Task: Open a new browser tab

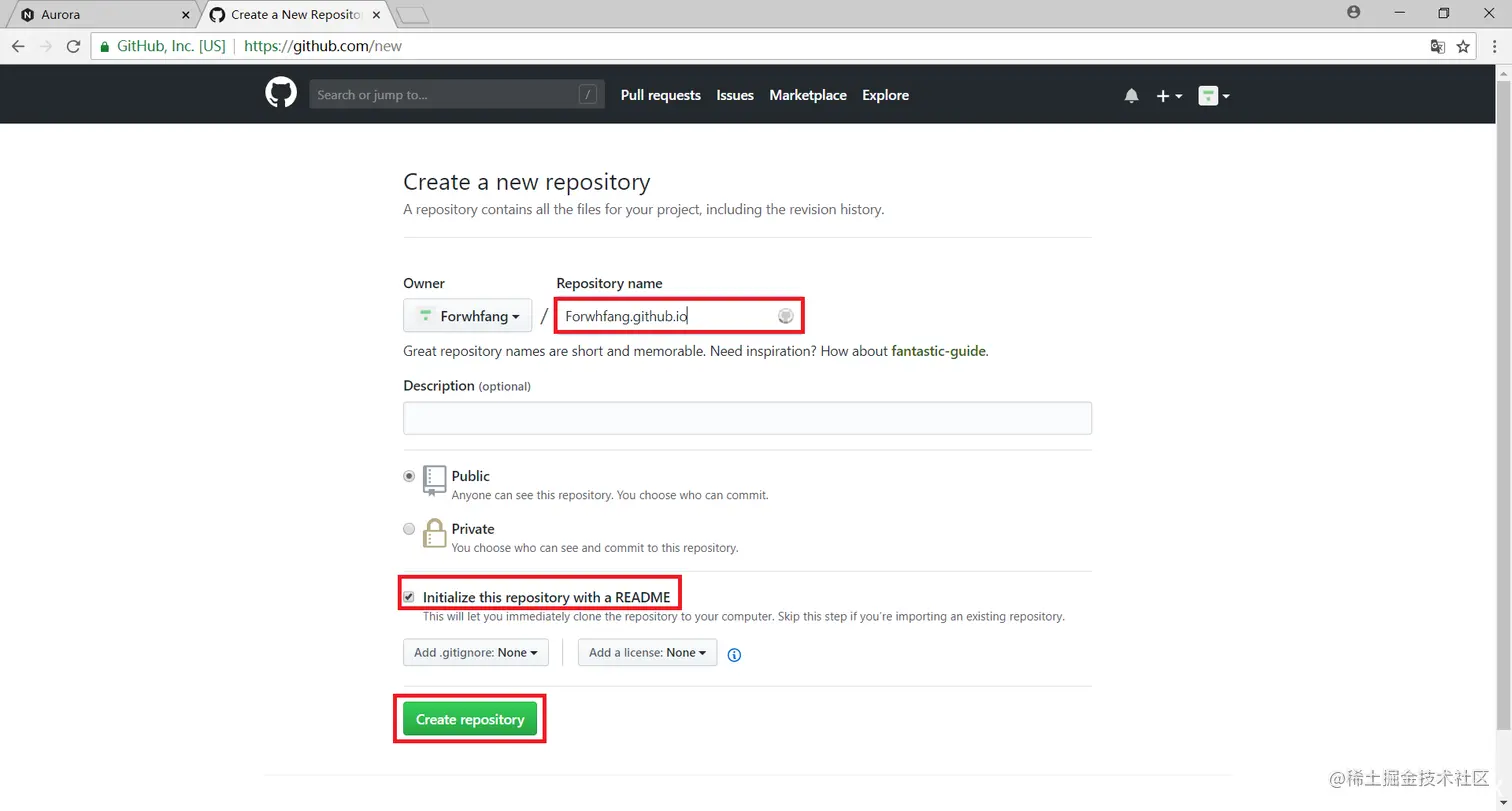Action: (412, 15)
